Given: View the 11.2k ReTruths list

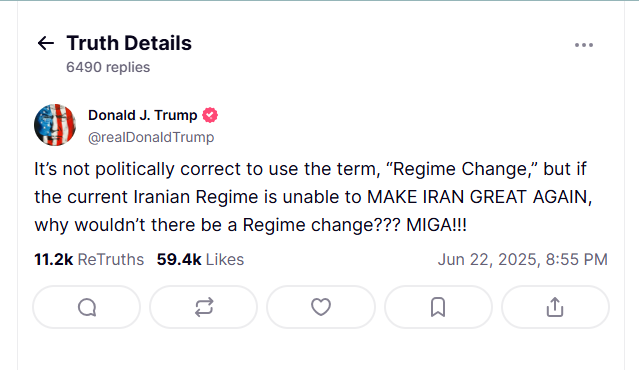Looking at the screenshot, I should [x=89, y=260].
